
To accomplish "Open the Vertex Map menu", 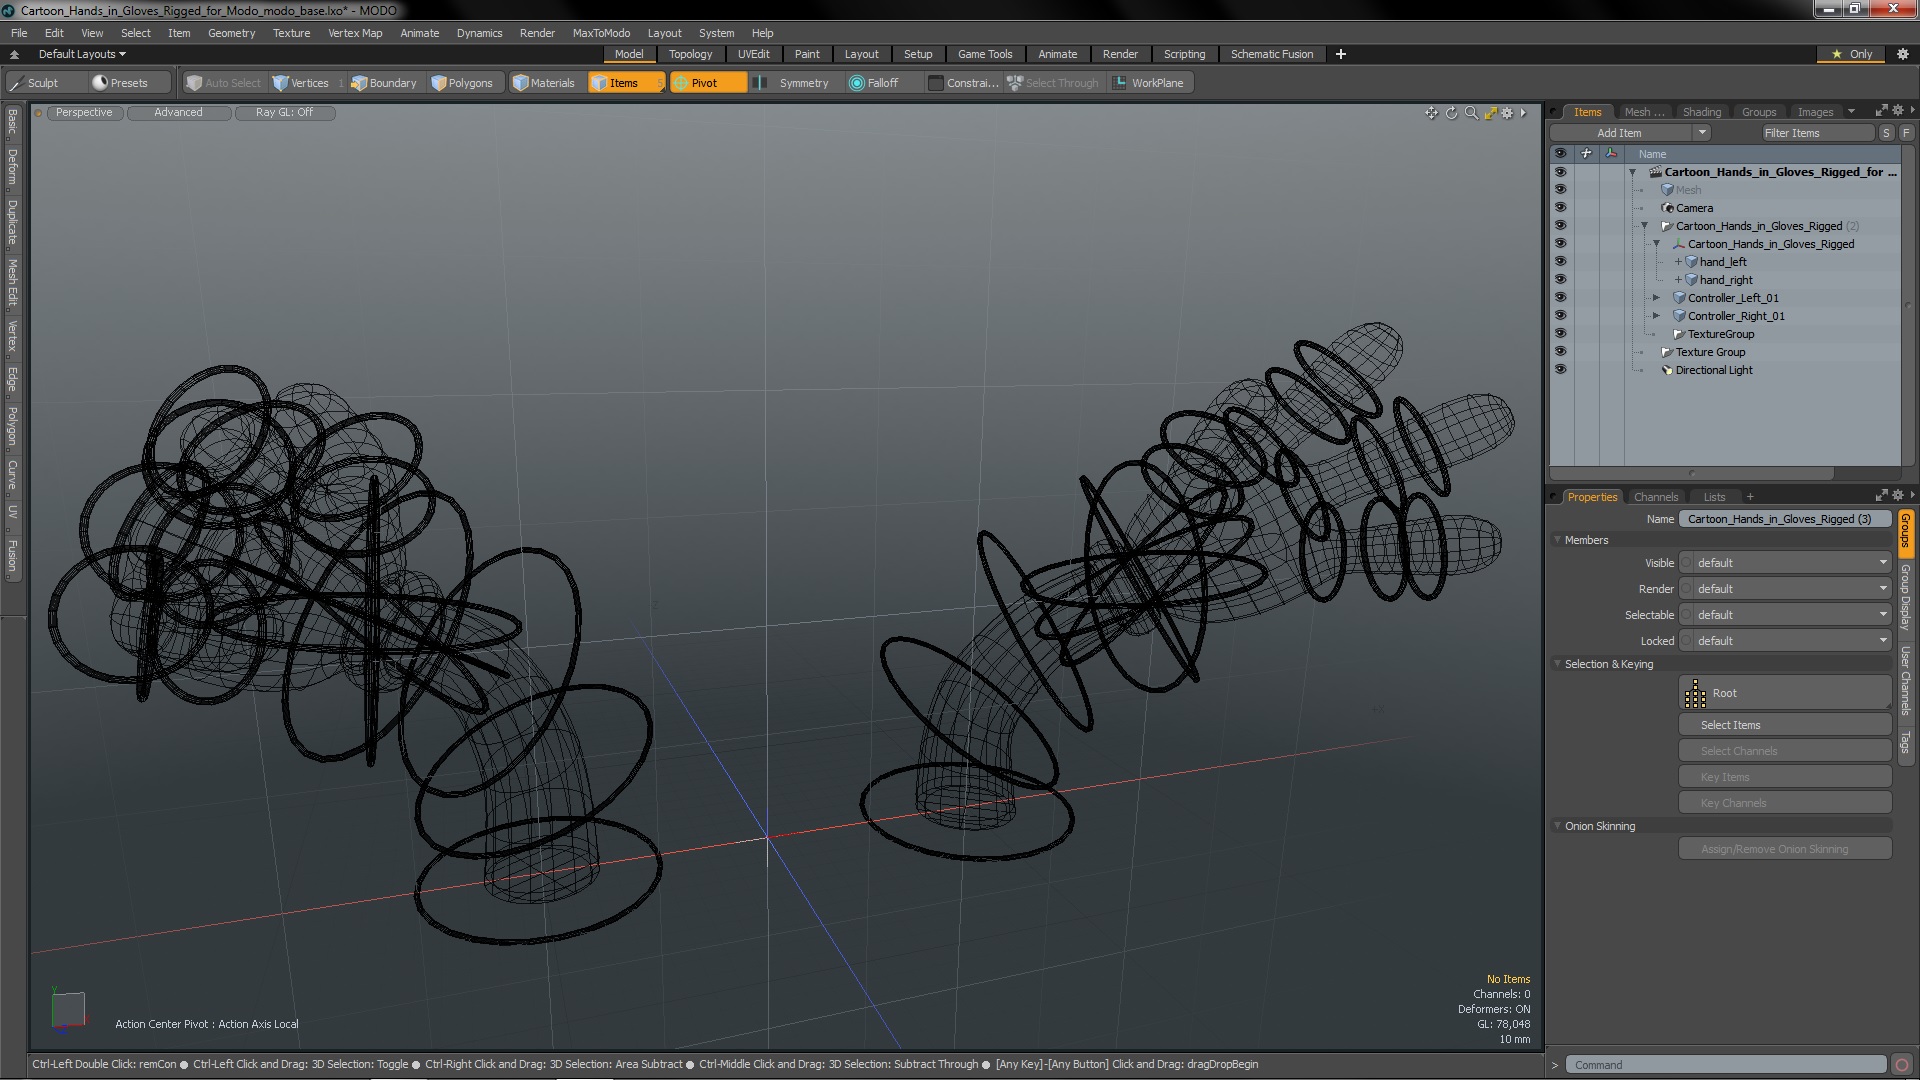I will coord(355,33).
